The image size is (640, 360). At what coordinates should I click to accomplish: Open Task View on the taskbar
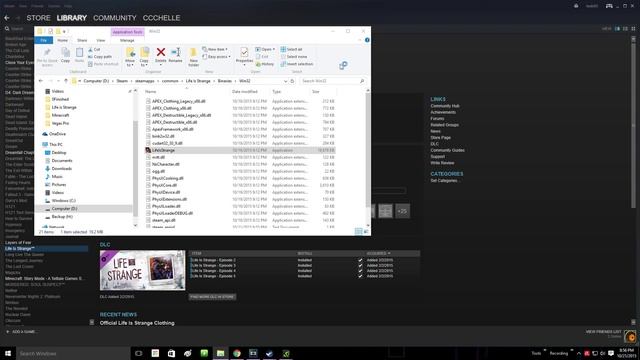coord(139,353)
